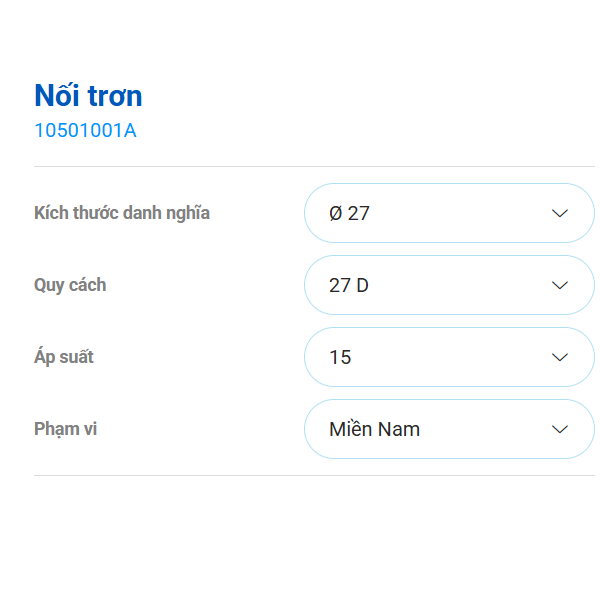
Task: Open the Ø 27 size dropdown
Action: [448, 213]
